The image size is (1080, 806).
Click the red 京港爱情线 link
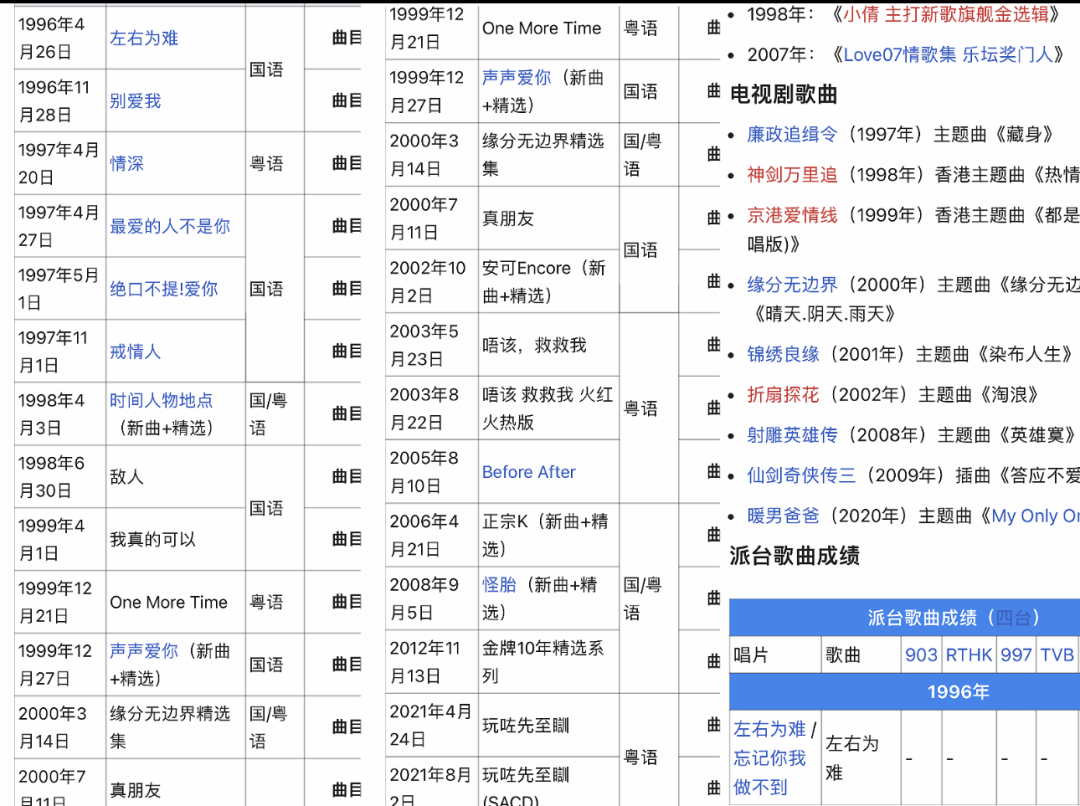[x=792, y=215]
